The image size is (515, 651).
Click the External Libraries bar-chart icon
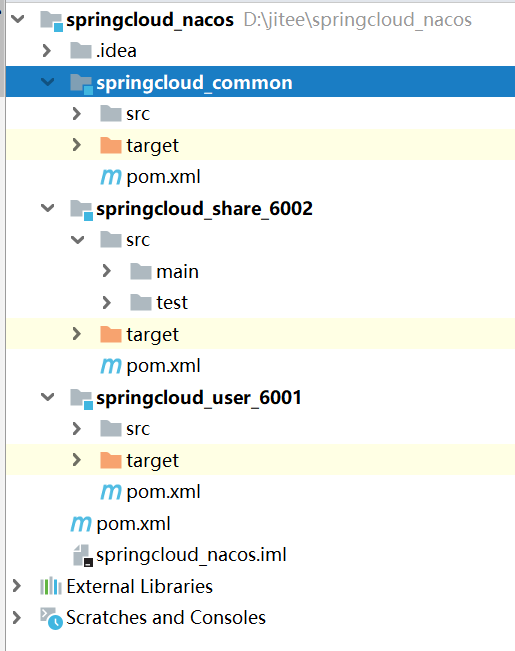(x=51, y=586)
